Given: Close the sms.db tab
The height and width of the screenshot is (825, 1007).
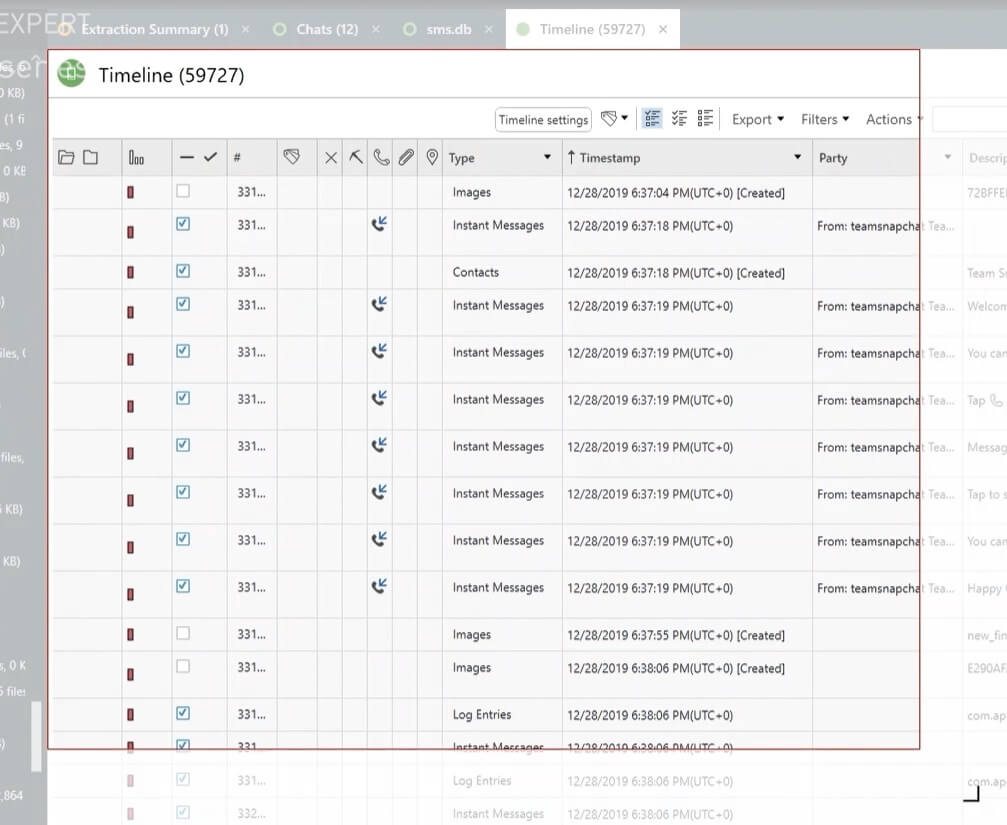Looking at the screenshot, I should (489, 30).
